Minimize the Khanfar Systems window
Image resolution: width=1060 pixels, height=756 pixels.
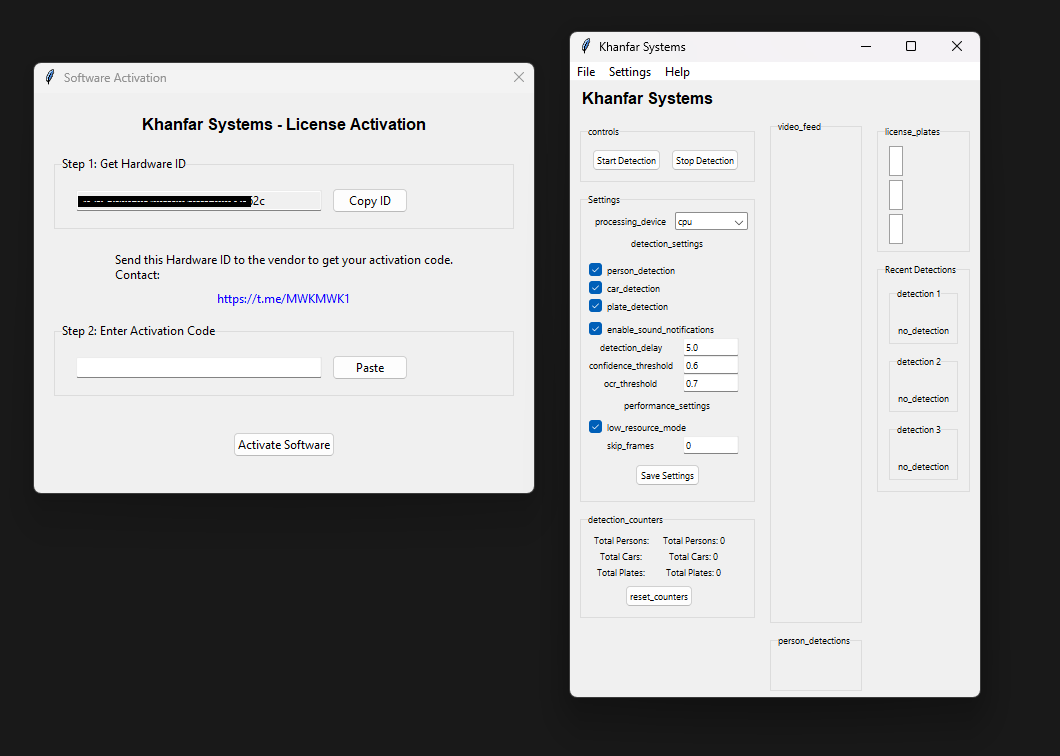(x=866, y=46)
